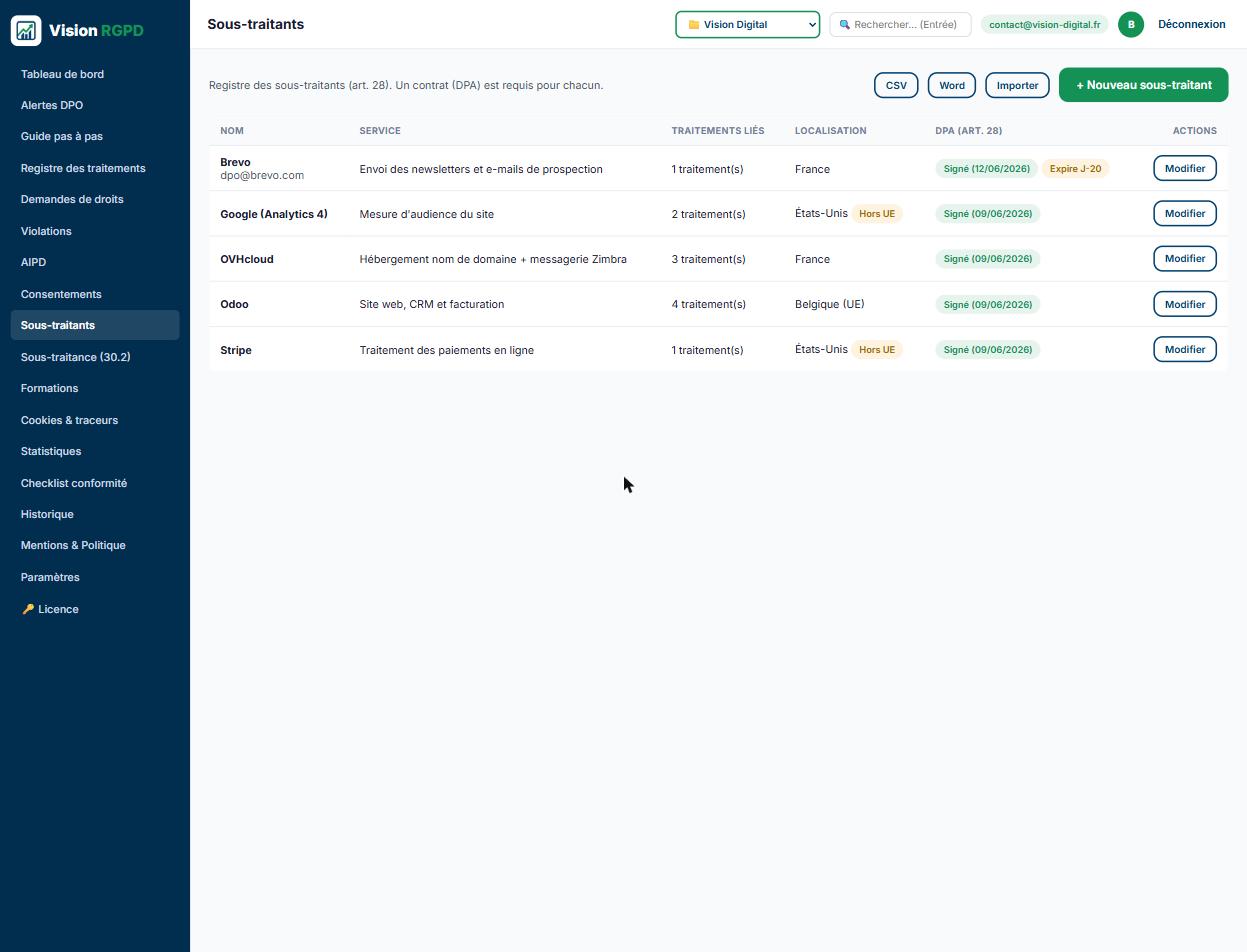
Task: Click OVHcloud name cell
Action: 247,259
